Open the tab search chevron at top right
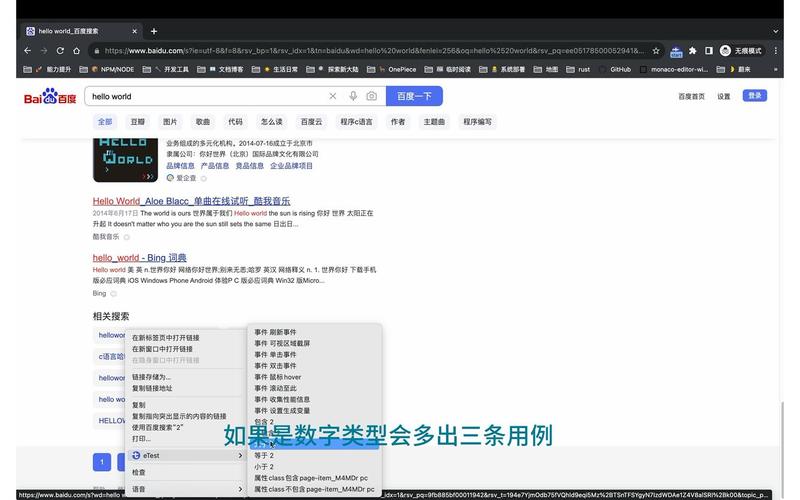800x500 pixels. pyautogui.click(x=776, y=31)
